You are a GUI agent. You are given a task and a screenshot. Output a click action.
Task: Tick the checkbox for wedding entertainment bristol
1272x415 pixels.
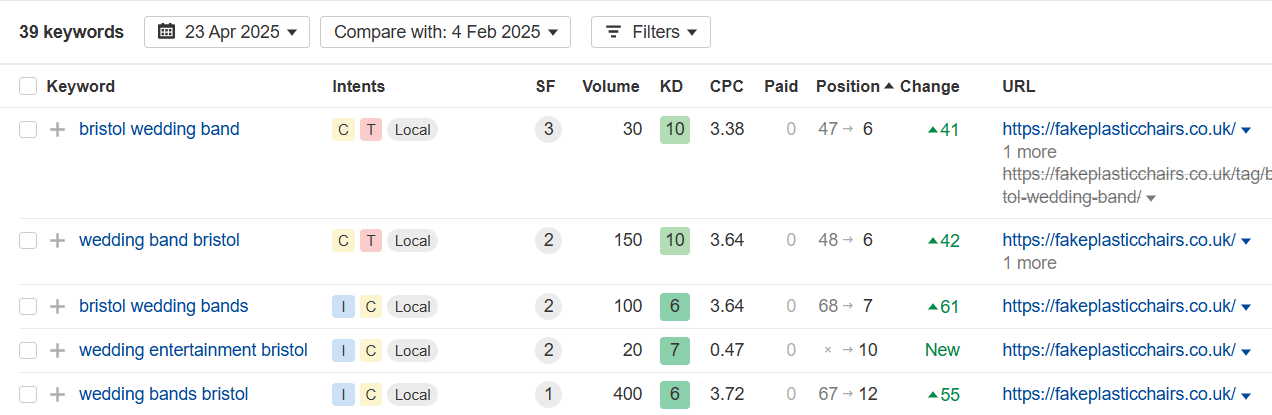(x=28, y=351)
